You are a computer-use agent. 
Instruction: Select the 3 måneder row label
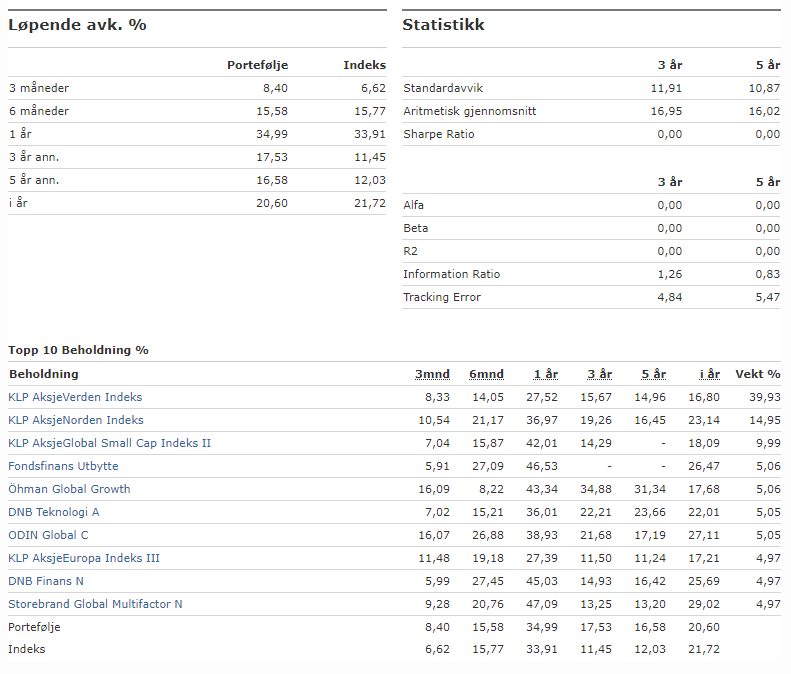(39, 88)
